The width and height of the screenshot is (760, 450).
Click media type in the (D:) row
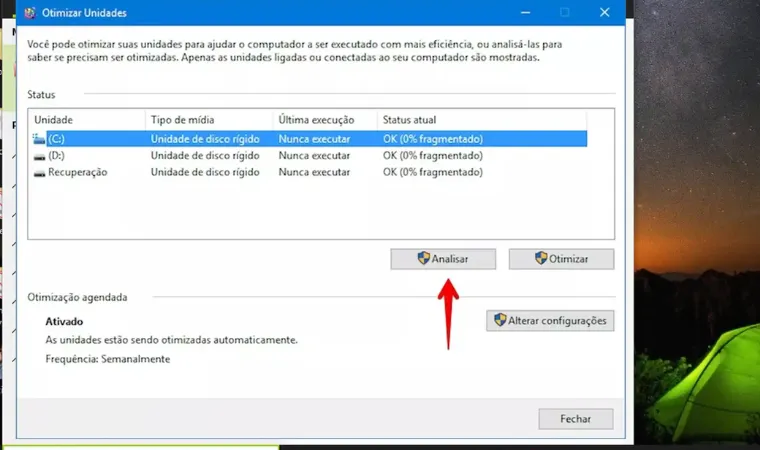click(205, 156)
